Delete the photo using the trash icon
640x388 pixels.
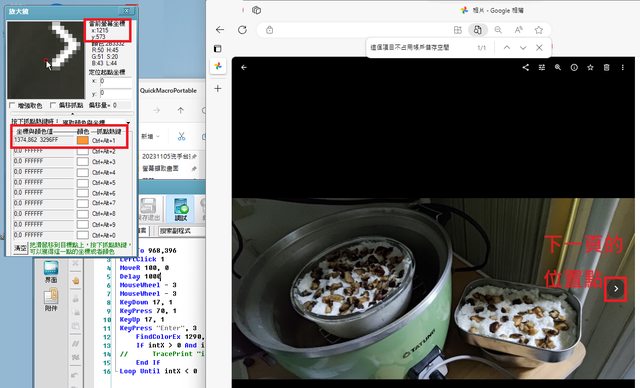[x=607, y=68]
